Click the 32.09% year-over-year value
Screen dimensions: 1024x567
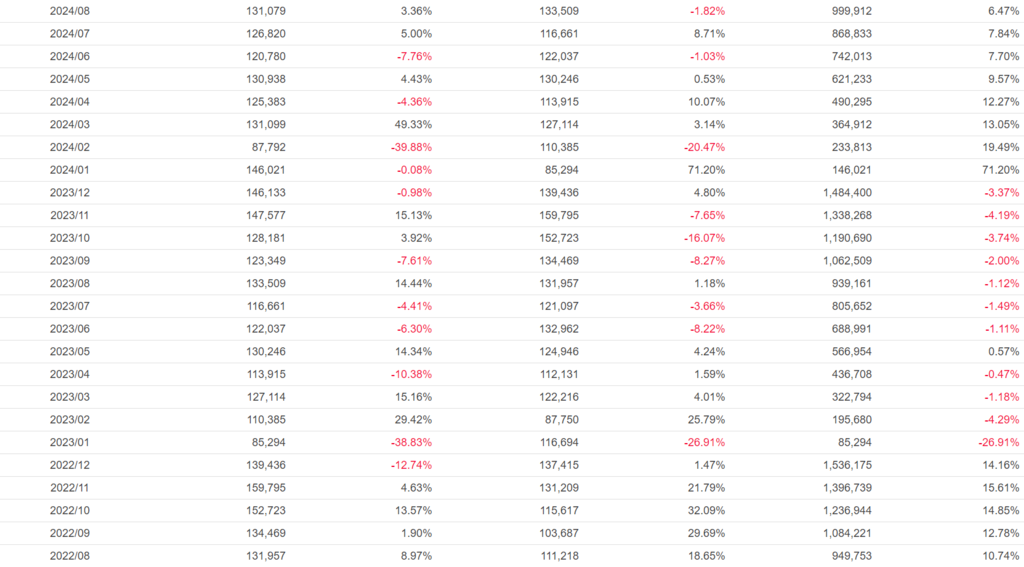coord(702,510)
